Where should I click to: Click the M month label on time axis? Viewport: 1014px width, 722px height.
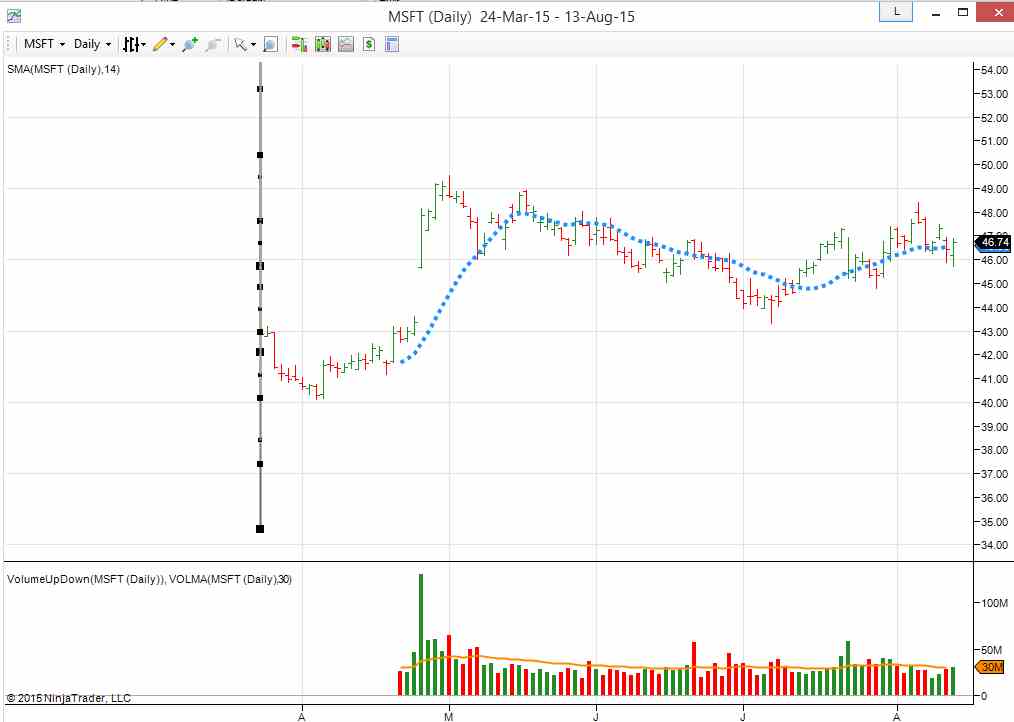(449, 717)
